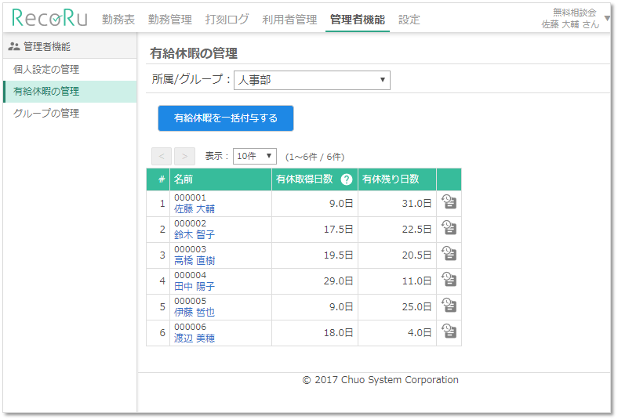Click the RecoRu logo
This screenshot has width=618, height=420.
pos(49,18)
